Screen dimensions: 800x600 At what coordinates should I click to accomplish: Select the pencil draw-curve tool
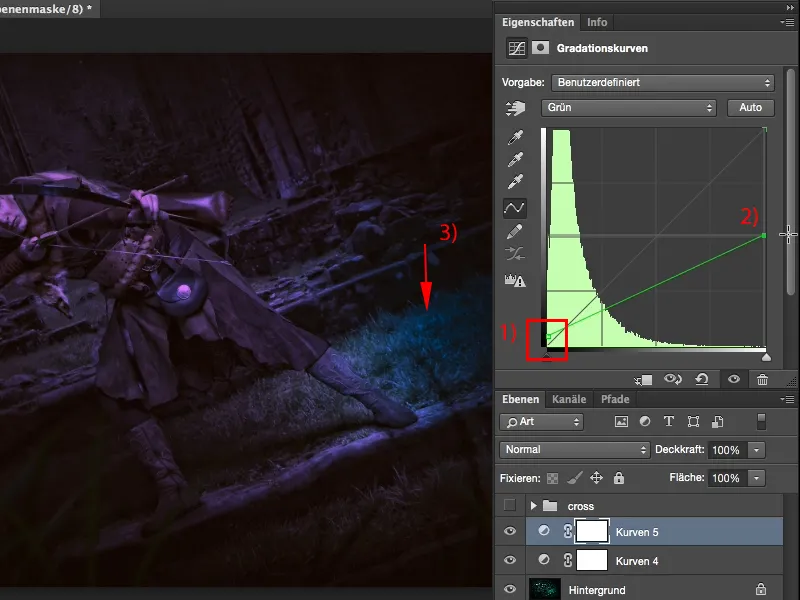(515, 232)
